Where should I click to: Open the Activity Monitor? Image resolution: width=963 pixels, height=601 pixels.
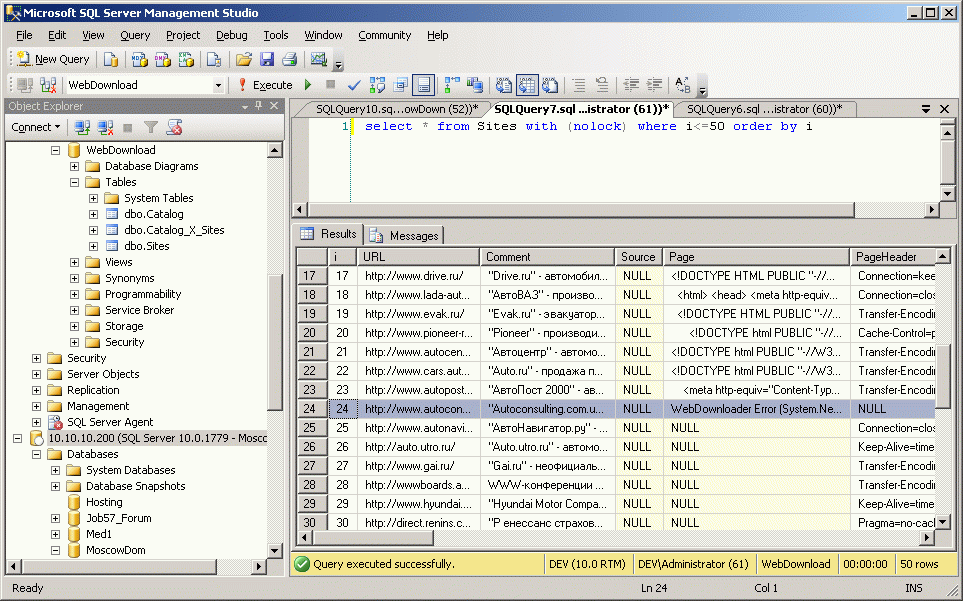tap(319, 59)
